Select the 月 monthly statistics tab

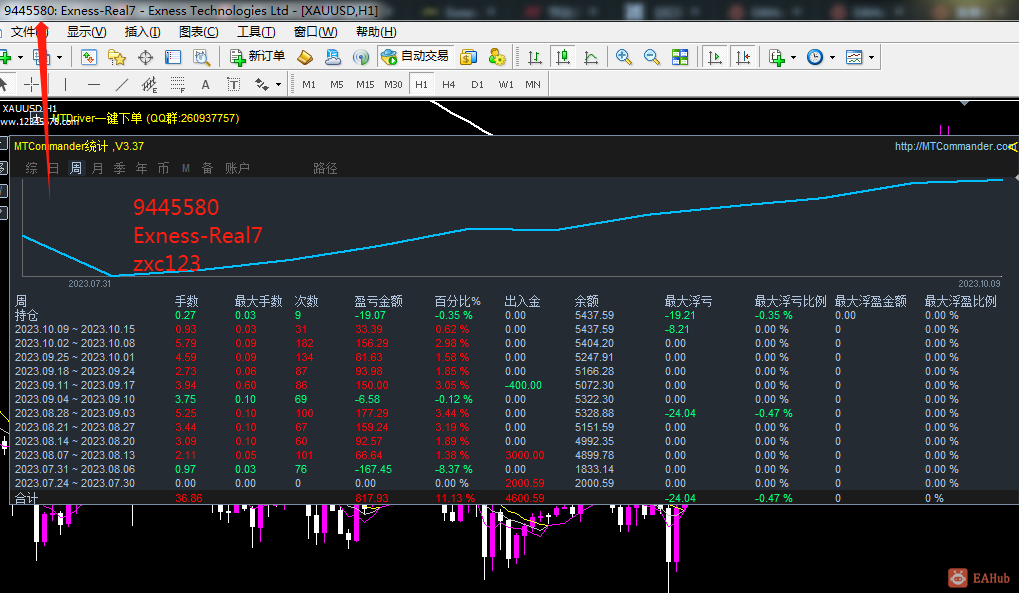tap(97, 168)
